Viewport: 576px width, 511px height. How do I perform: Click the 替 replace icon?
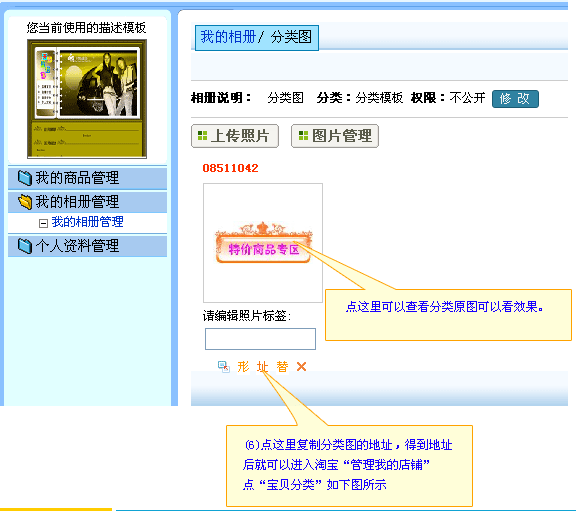[x=282, y=367]
